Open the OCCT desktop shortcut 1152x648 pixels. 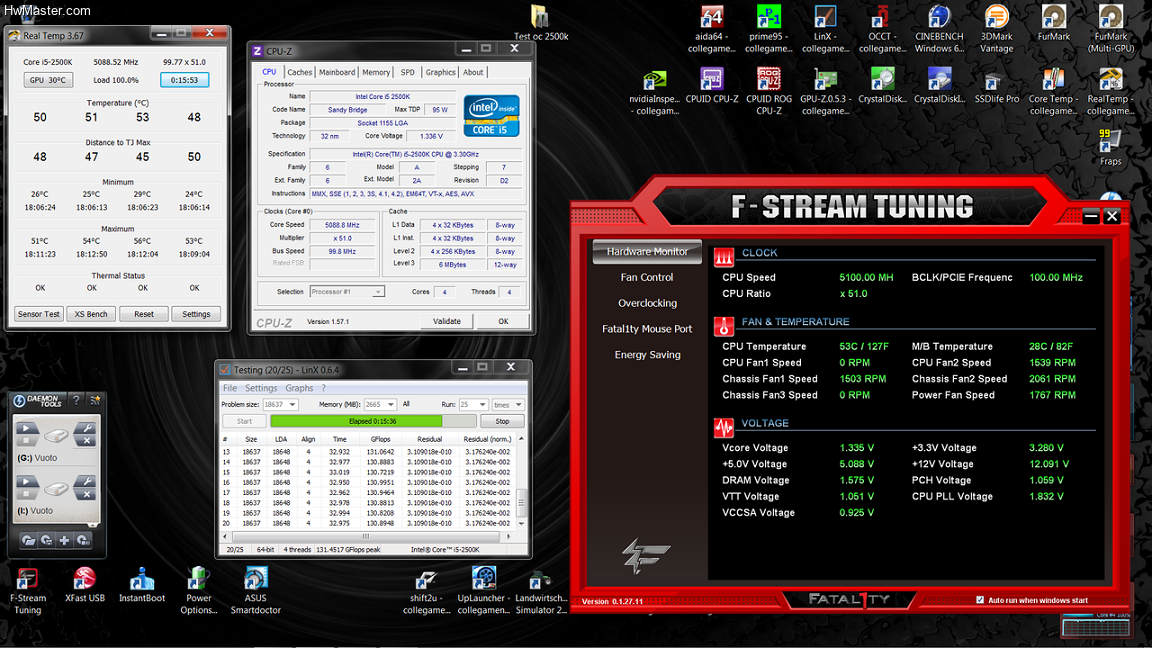tap(882, 29)
